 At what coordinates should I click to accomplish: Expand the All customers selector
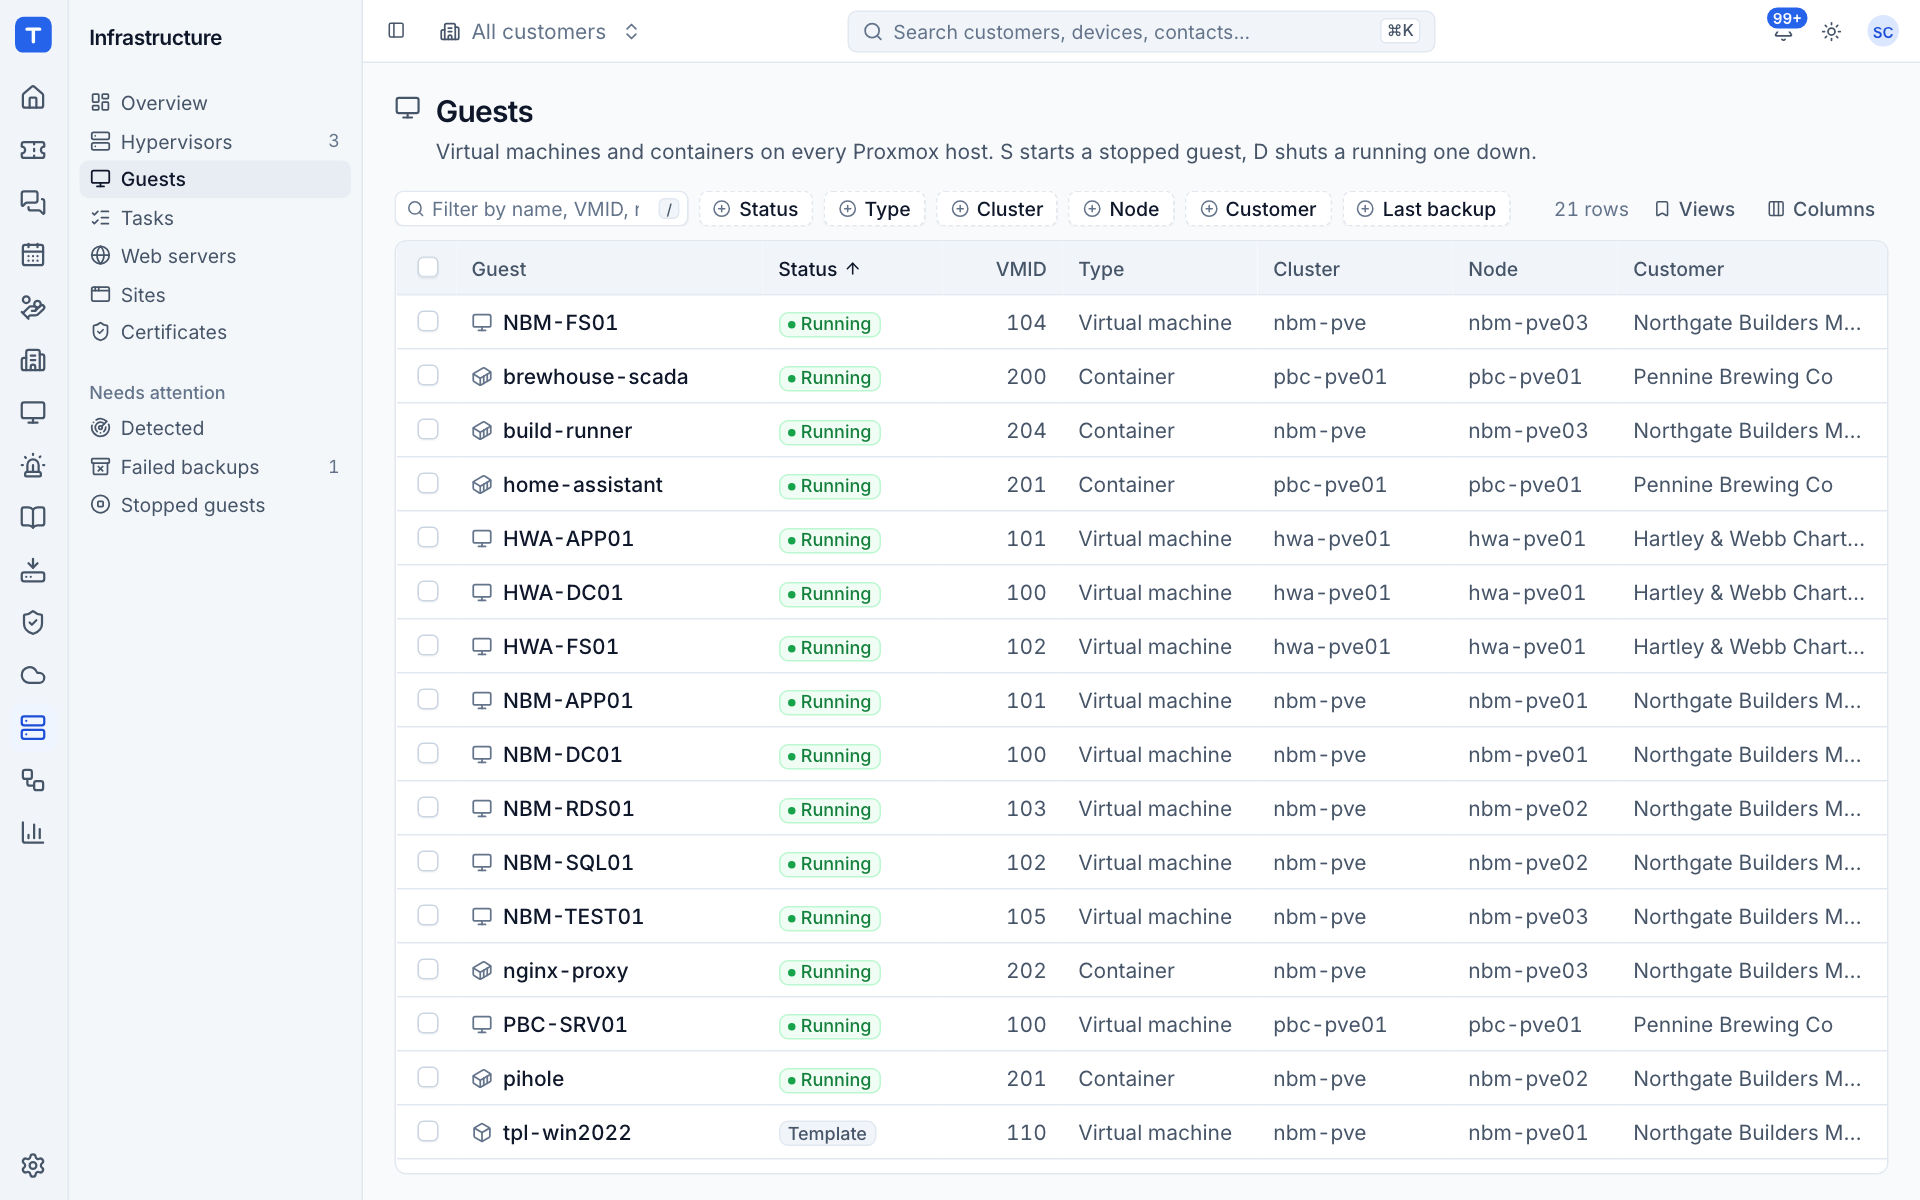(x=540, y=32)
